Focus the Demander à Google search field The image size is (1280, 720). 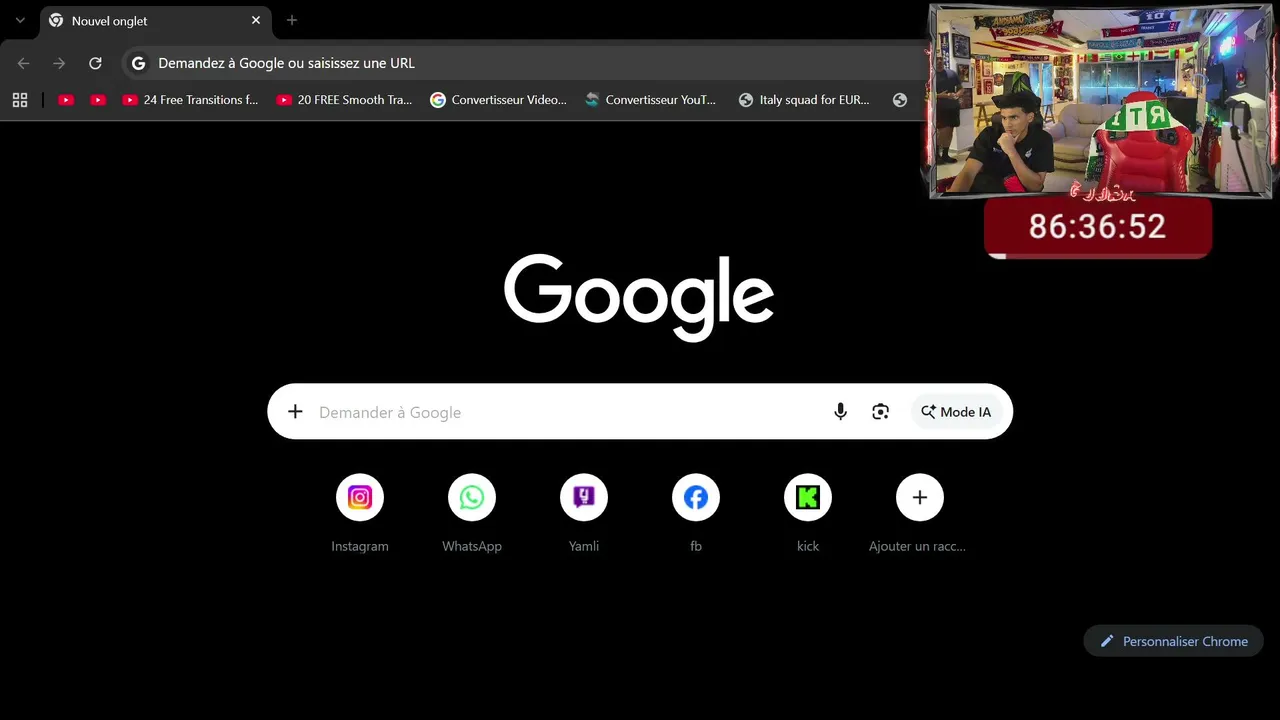(640, 412)
